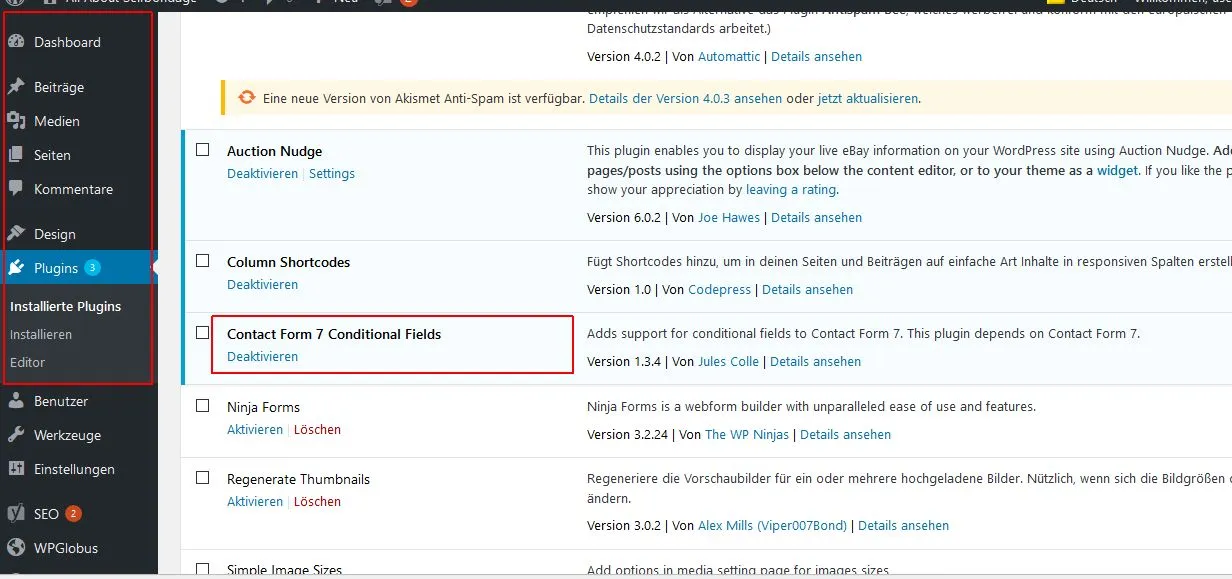Click the SEO Yoast icon
This screenshot has height=579, width=1232.
click(x=16, y=514)
